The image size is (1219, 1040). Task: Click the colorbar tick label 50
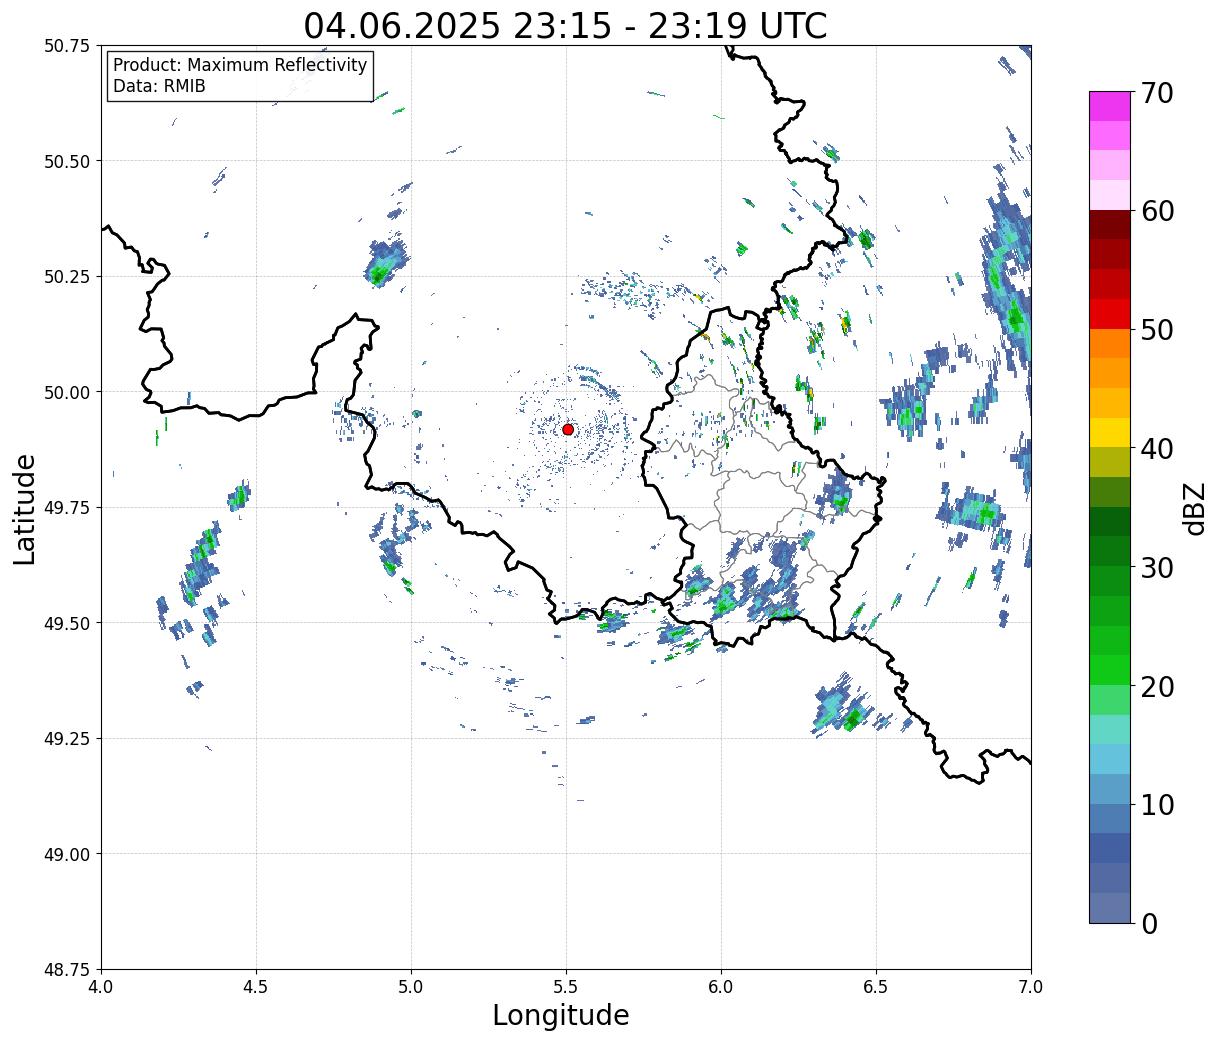[x=1156, y=330]
